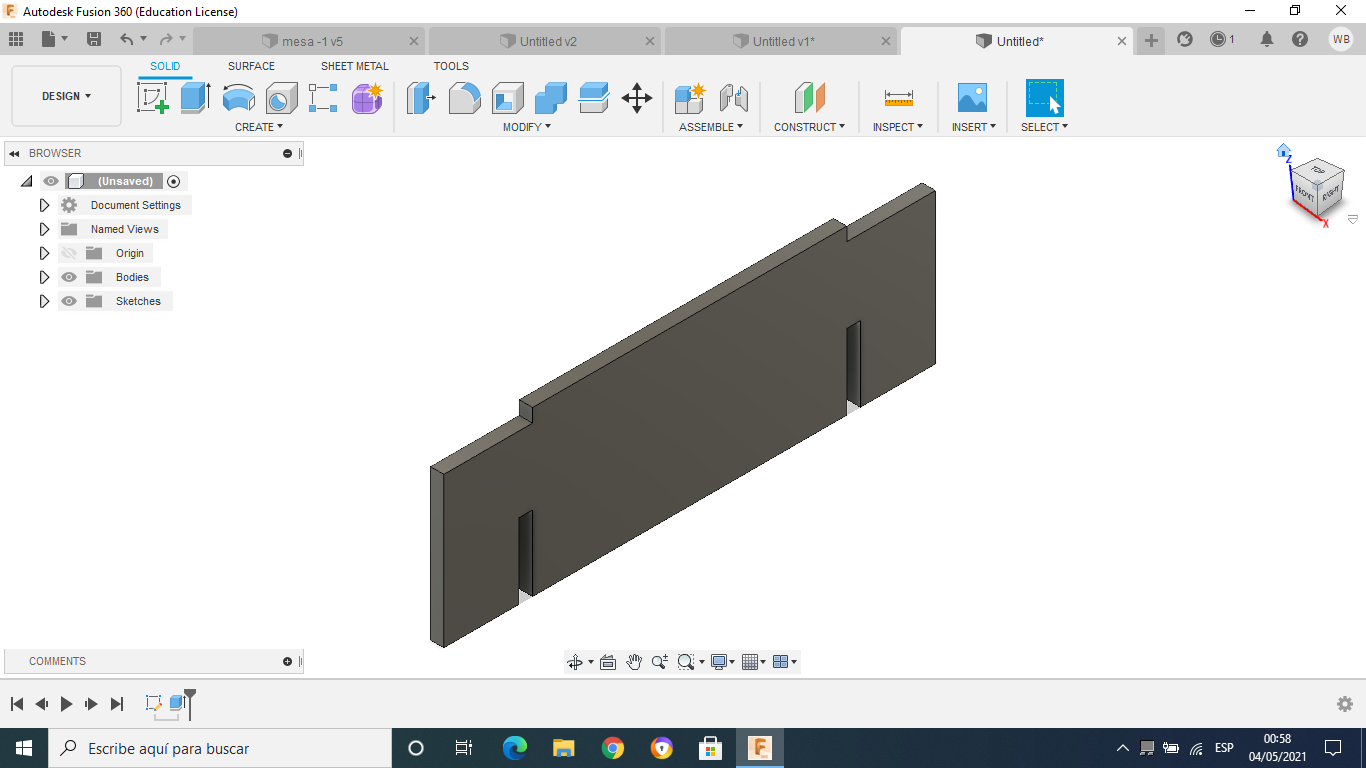Open the MODIFY dropdown menu
This screenshot has width=1366, height=768.
[x=526, y=127]
